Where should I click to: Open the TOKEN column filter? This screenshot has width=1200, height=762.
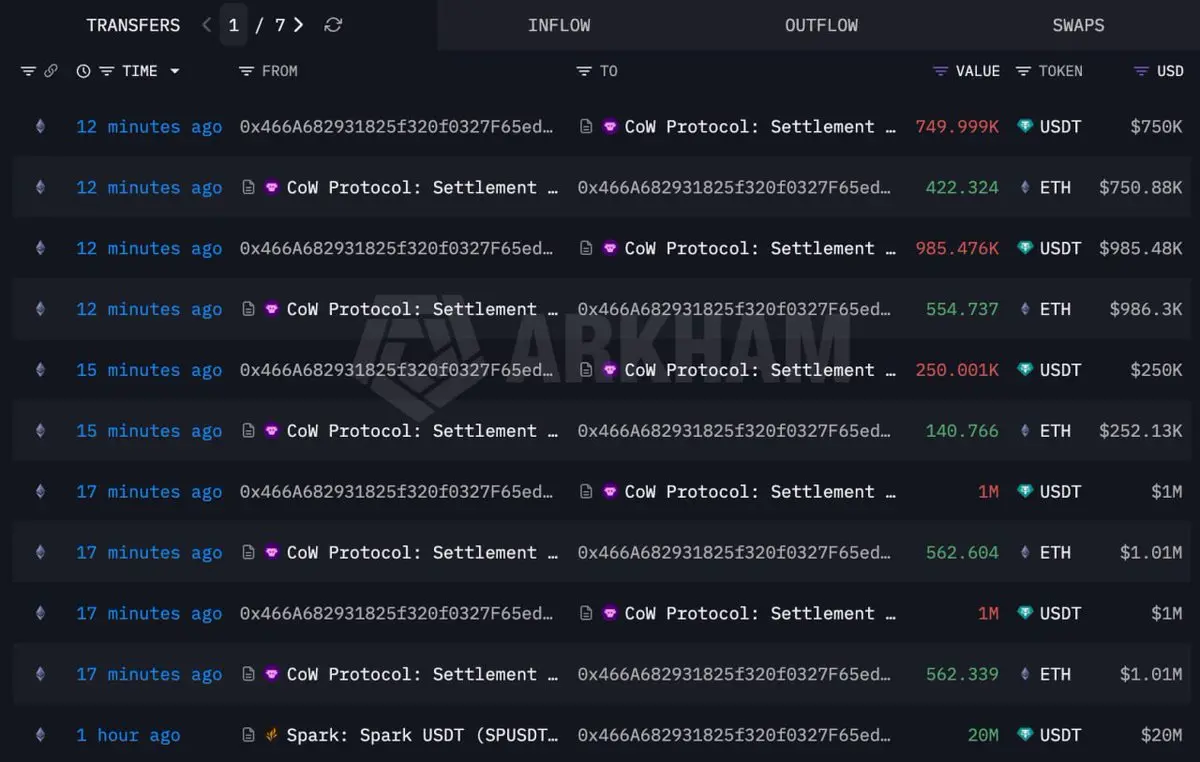pos(1023,71)
